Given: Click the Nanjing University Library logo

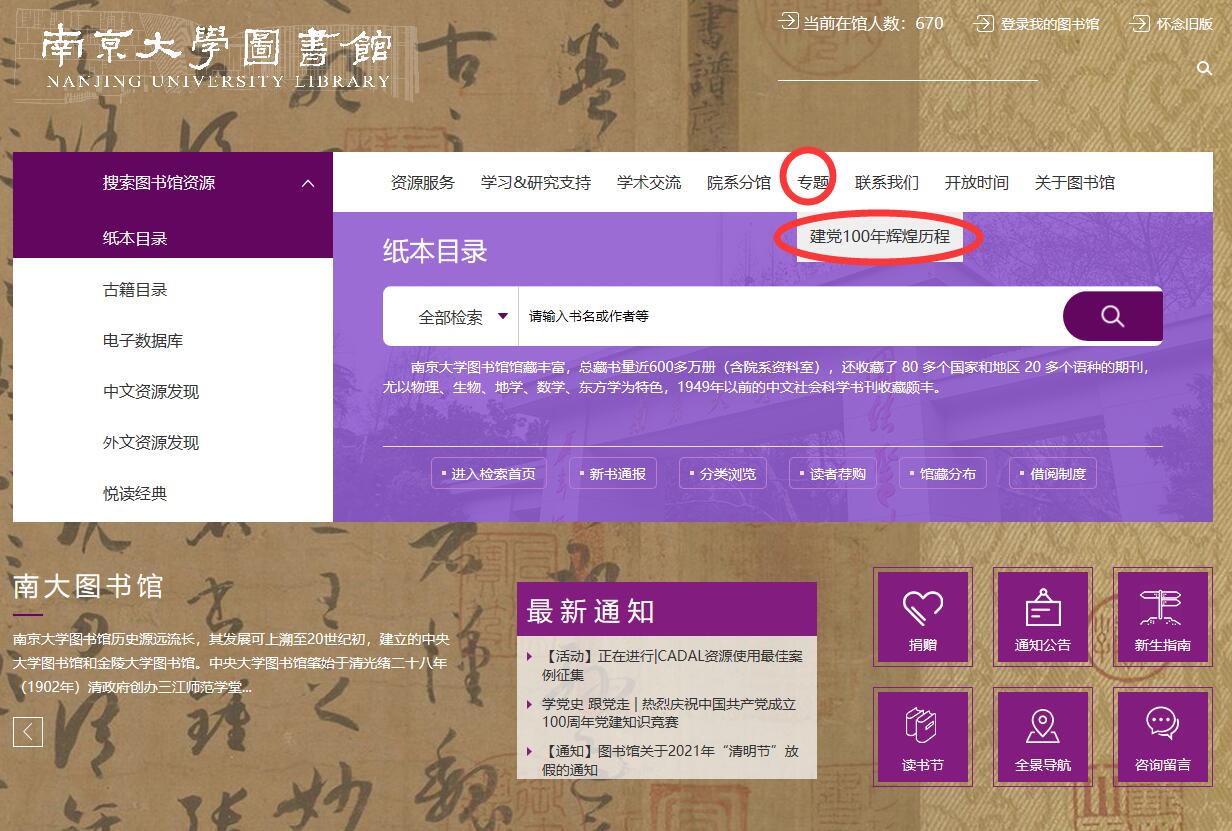Looking at the screenshot, I should click(216, 58).
